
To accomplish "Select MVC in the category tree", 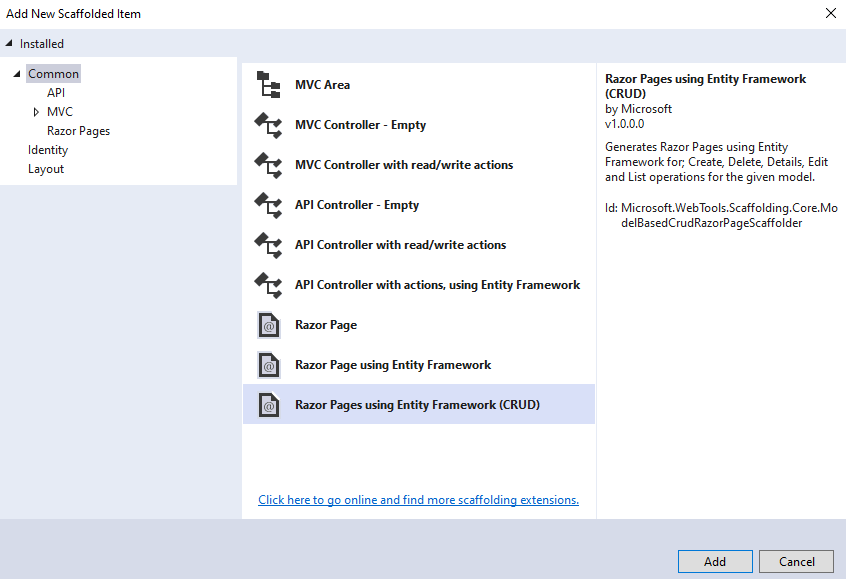I will 60,112.
